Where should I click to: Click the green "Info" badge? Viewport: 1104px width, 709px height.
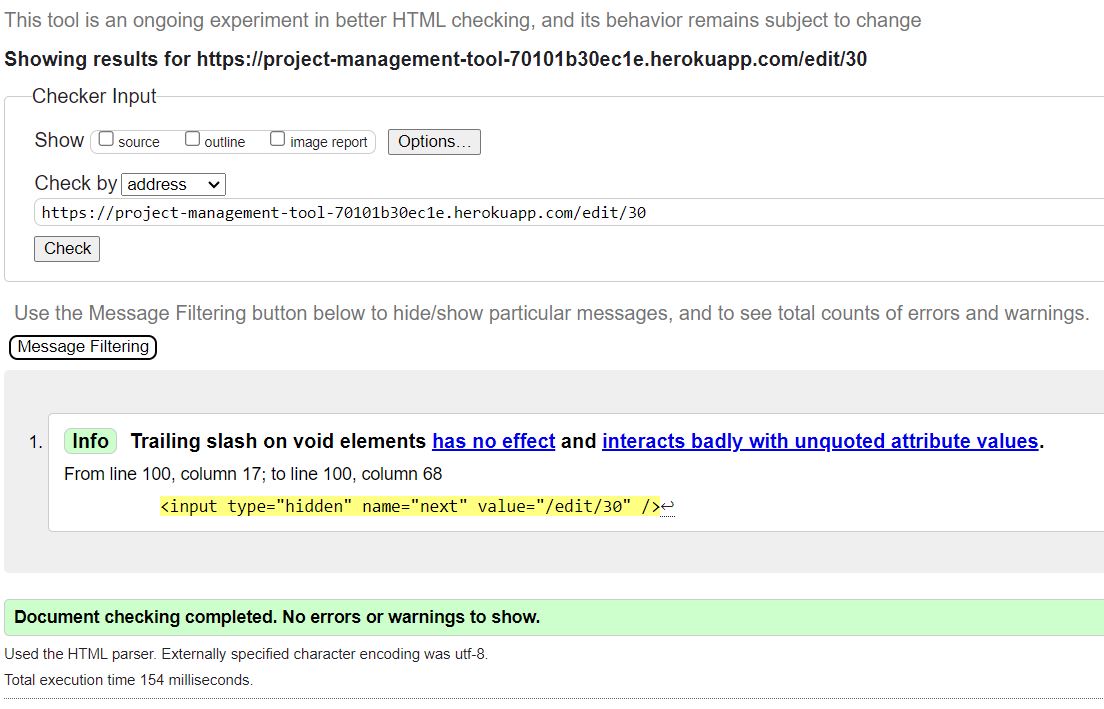click(x=90, y=441)
